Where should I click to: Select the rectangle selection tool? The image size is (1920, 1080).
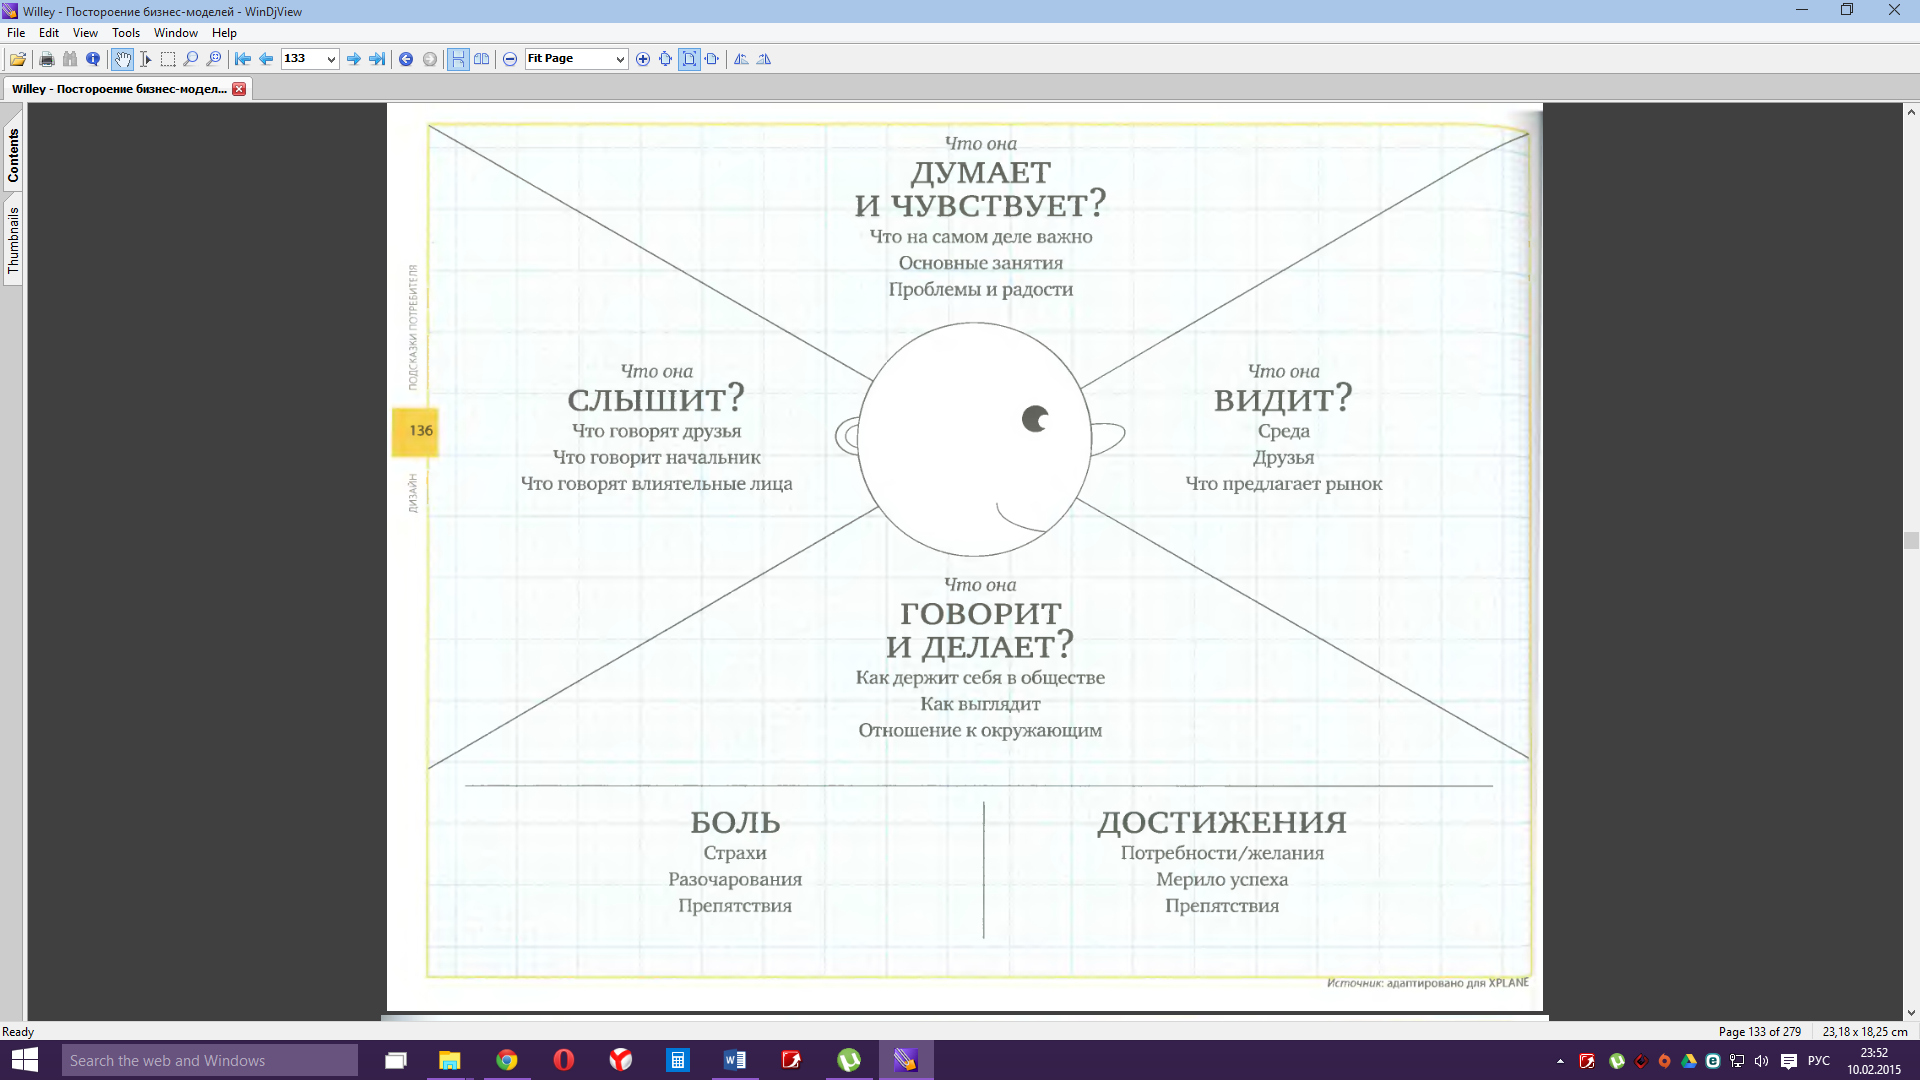168,59
